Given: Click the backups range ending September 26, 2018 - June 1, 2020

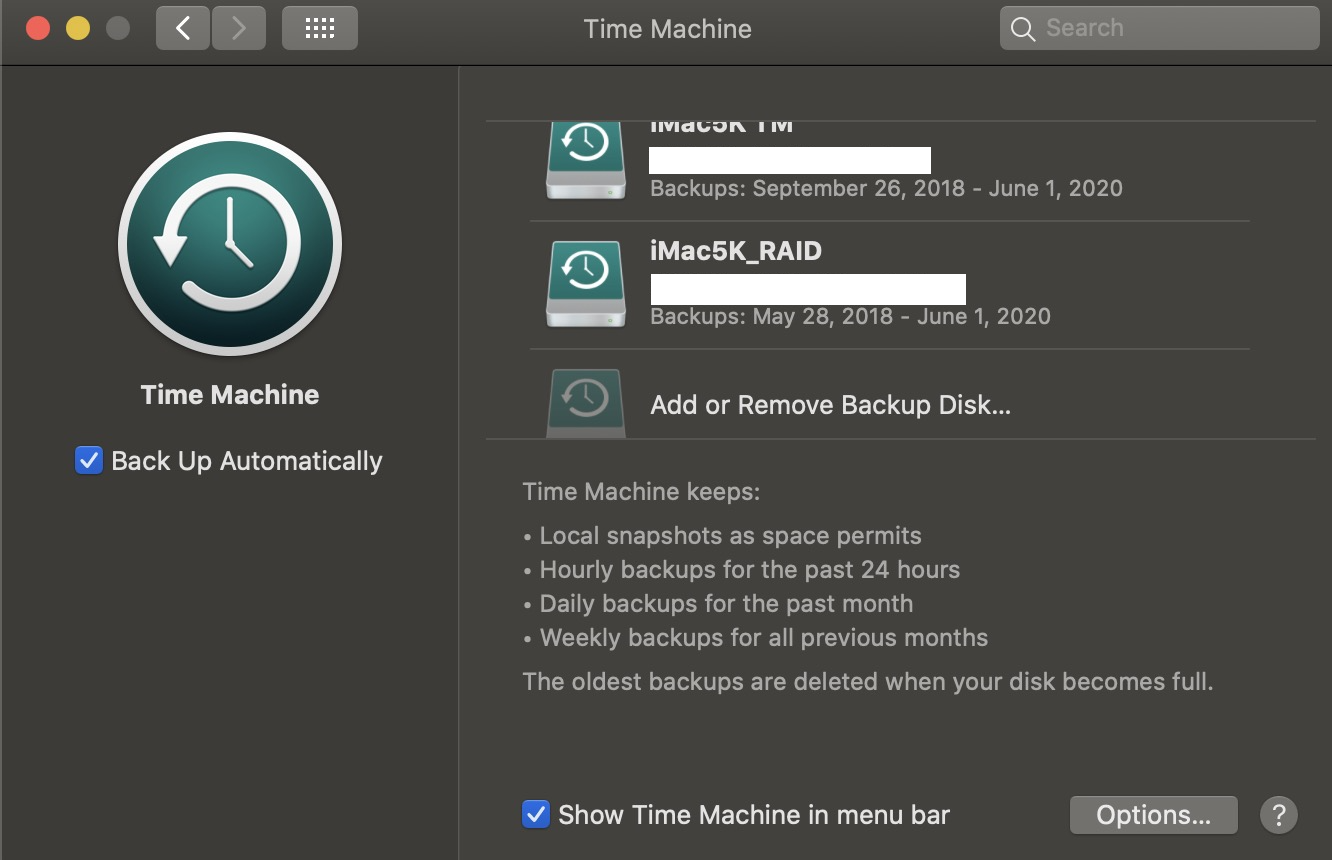Looking at the screenshot, I should (x=886, y=189).
